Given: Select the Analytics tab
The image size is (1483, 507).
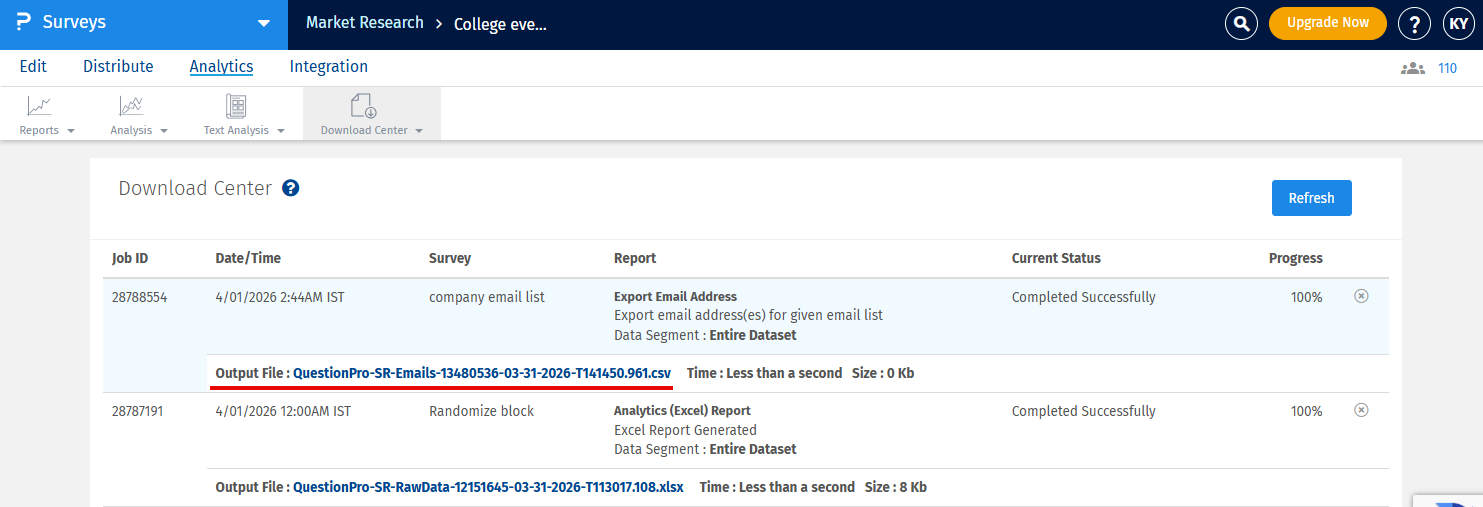Looking at the screenshot, I should pos(221,67).
